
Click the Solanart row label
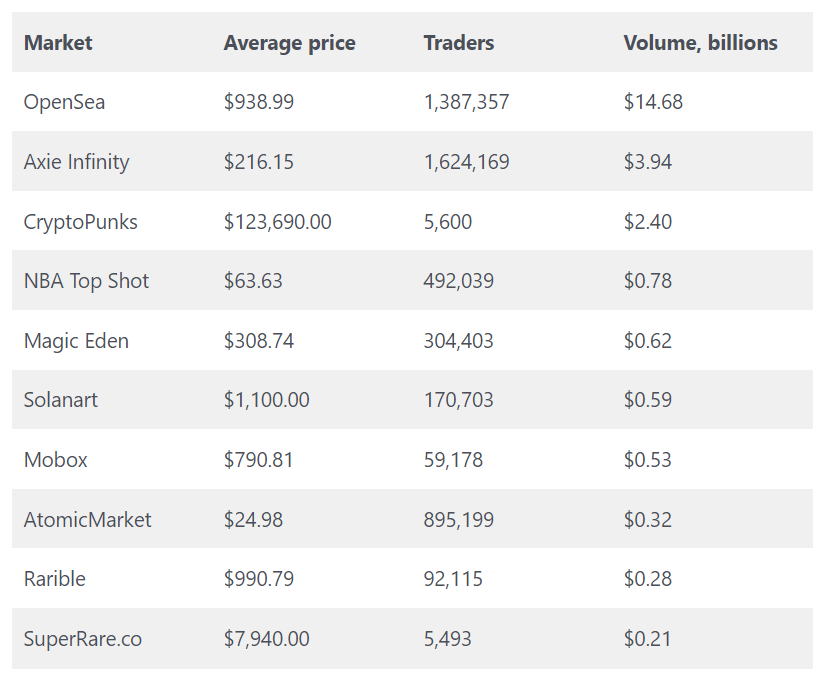pyautogui.click(x=61, y=400)
